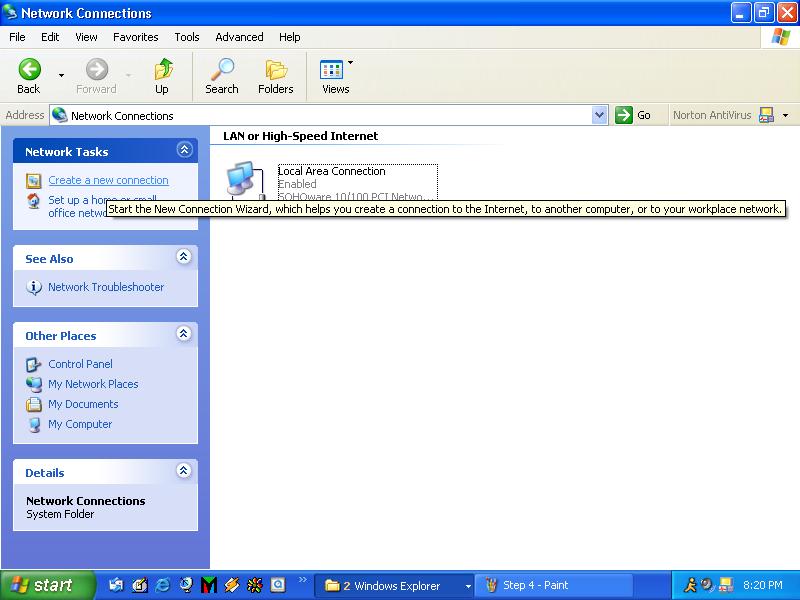This screenshot has height=600, width=800.
Task: Click the red M Quick Launch icon
Action: [x=209, y=585]
